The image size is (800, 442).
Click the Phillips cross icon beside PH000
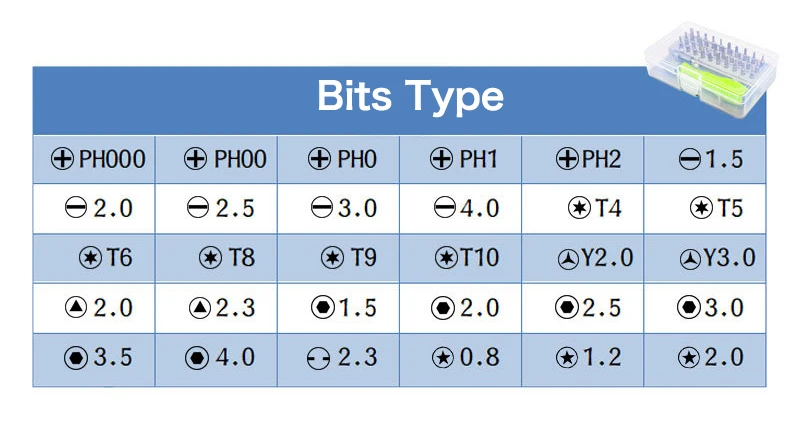pyautogui.click(x=62, y=159)
